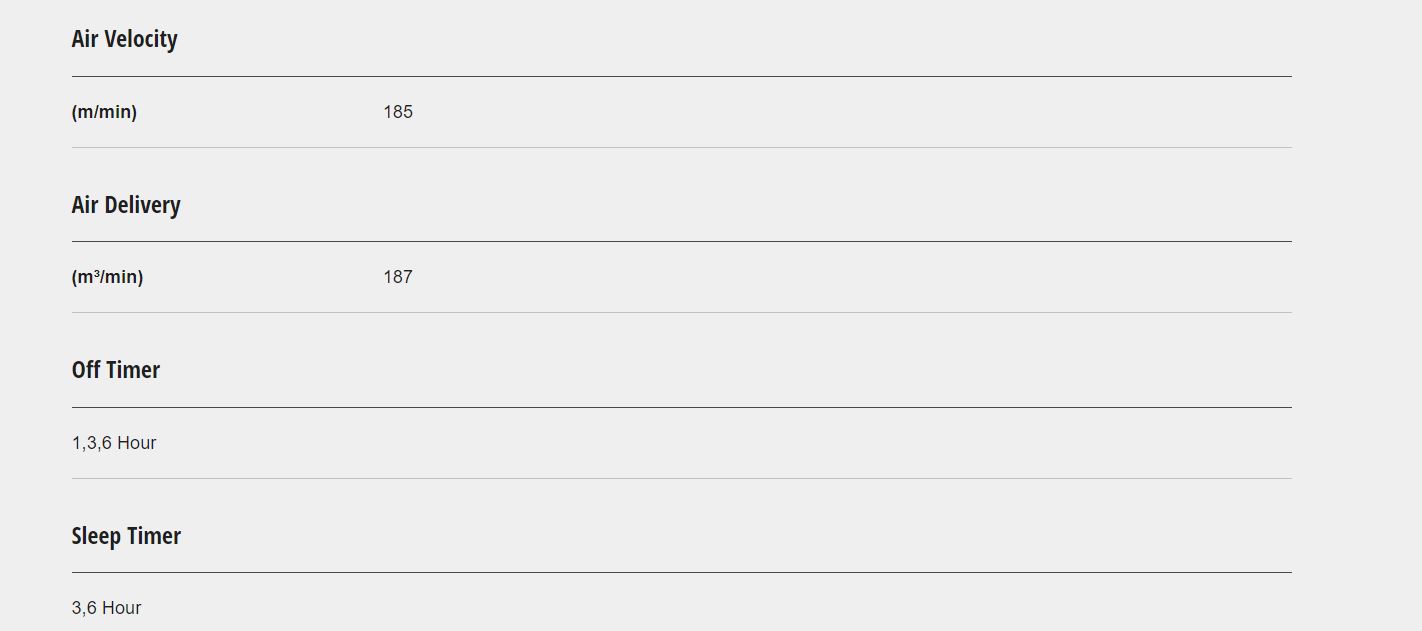Click the word Velocity in the first heading

coord(141,39)
